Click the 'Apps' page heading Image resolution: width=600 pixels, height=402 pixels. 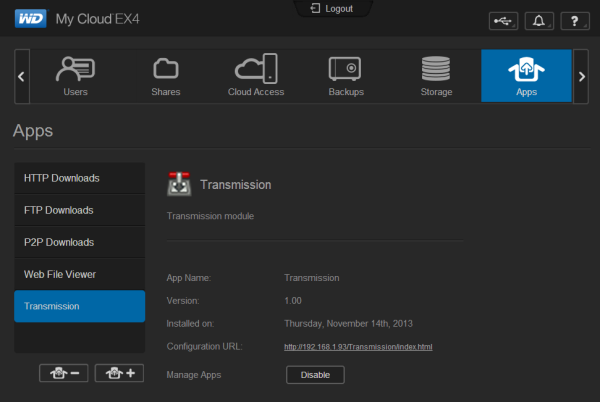pos(33,132)
